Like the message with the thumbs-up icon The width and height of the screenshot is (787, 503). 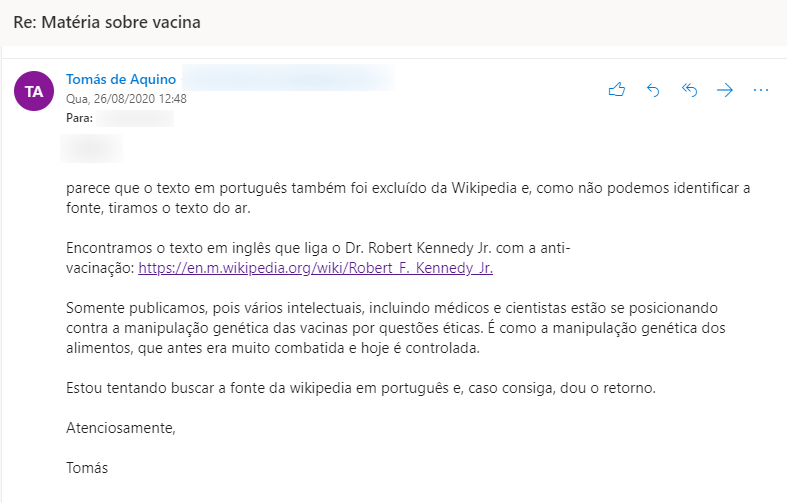click(617, 90)
